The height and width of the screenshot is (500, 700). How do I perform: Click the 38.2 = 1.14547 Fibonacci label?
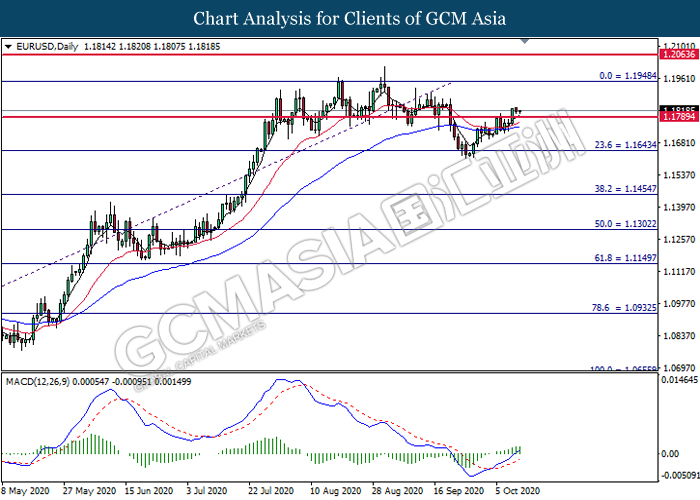click(x=625, y=189)
